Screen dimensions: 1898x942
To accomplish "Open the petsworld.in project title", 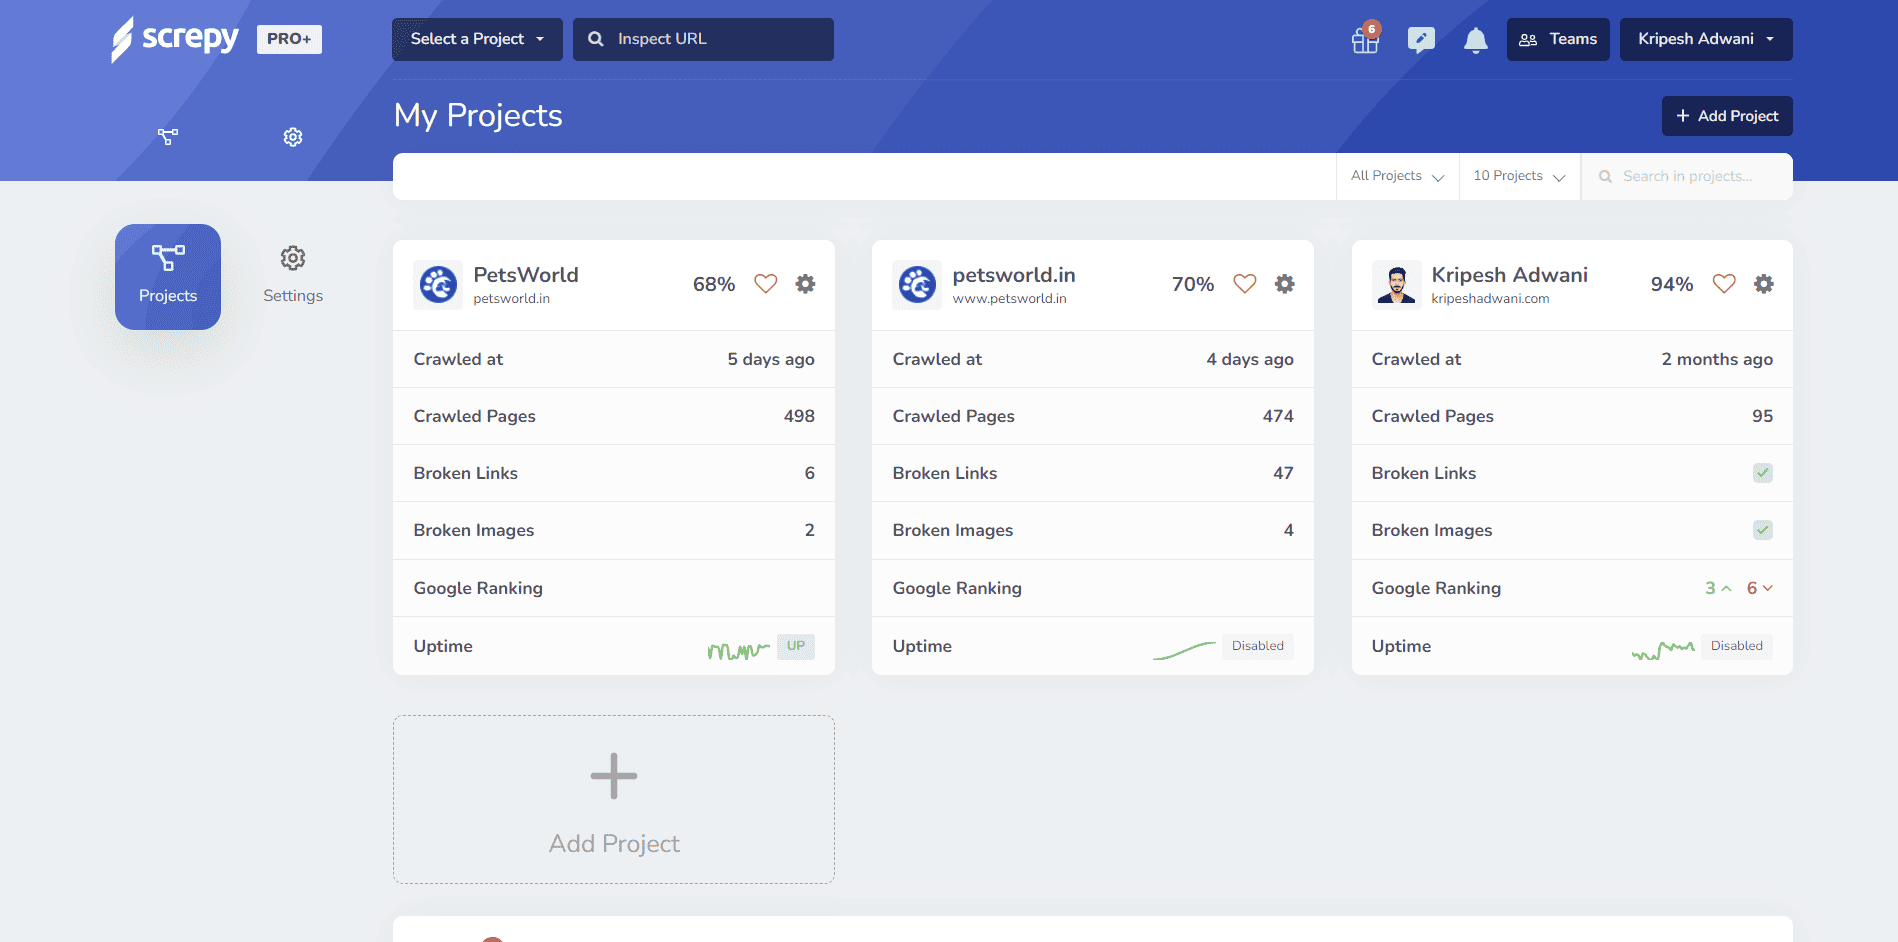I will pos(1014,275).
